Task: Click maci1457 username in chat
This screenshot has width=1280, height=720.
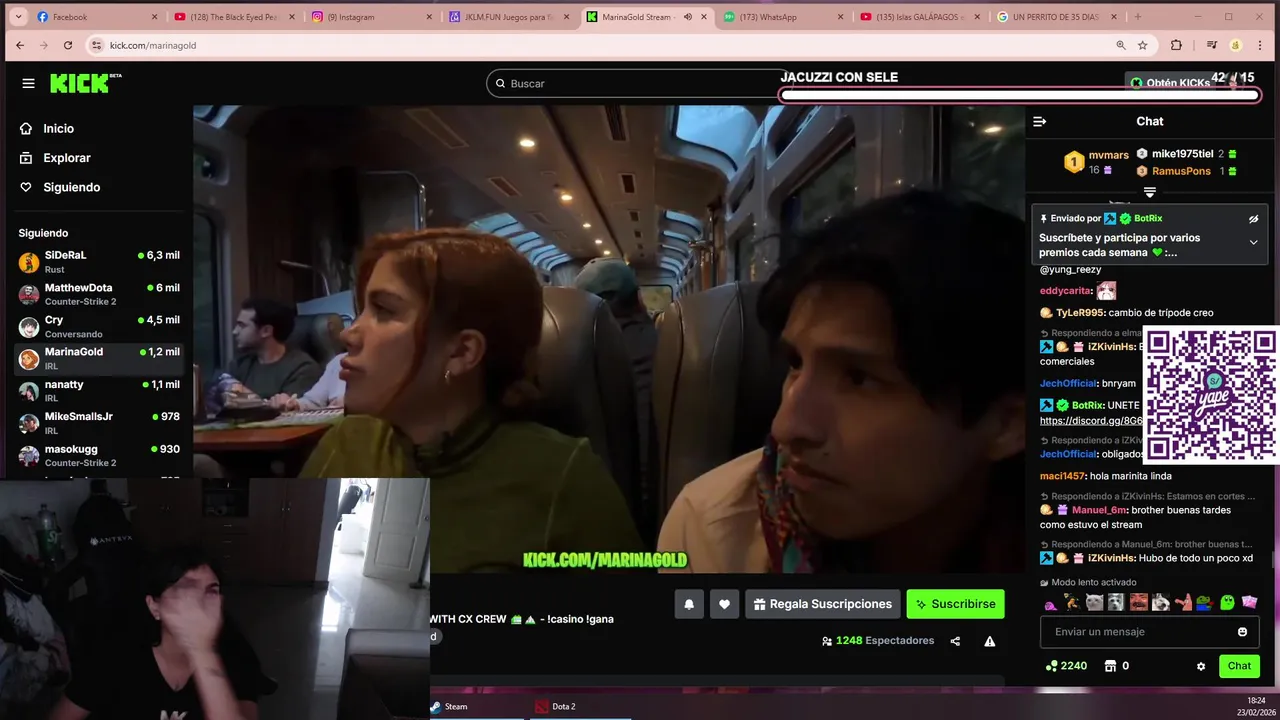Action: 1062,476
